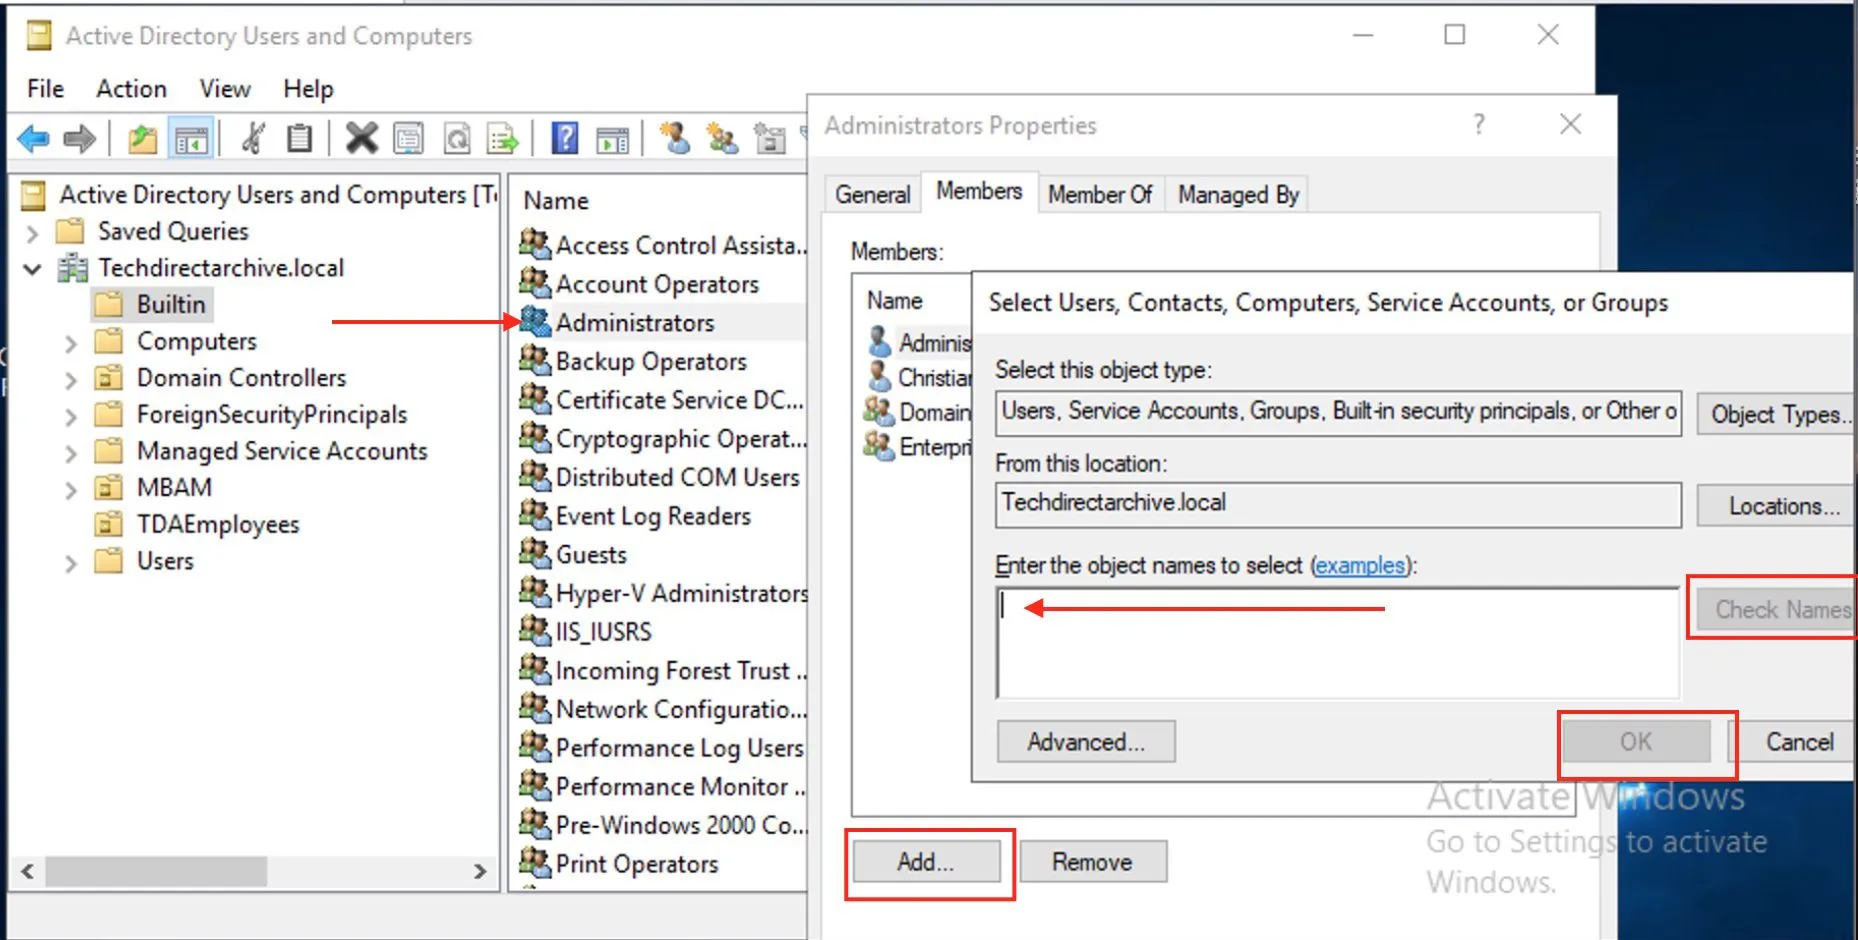The image size is (1858, 940).
Task: Open the View menu
Action: pos(225,89)
